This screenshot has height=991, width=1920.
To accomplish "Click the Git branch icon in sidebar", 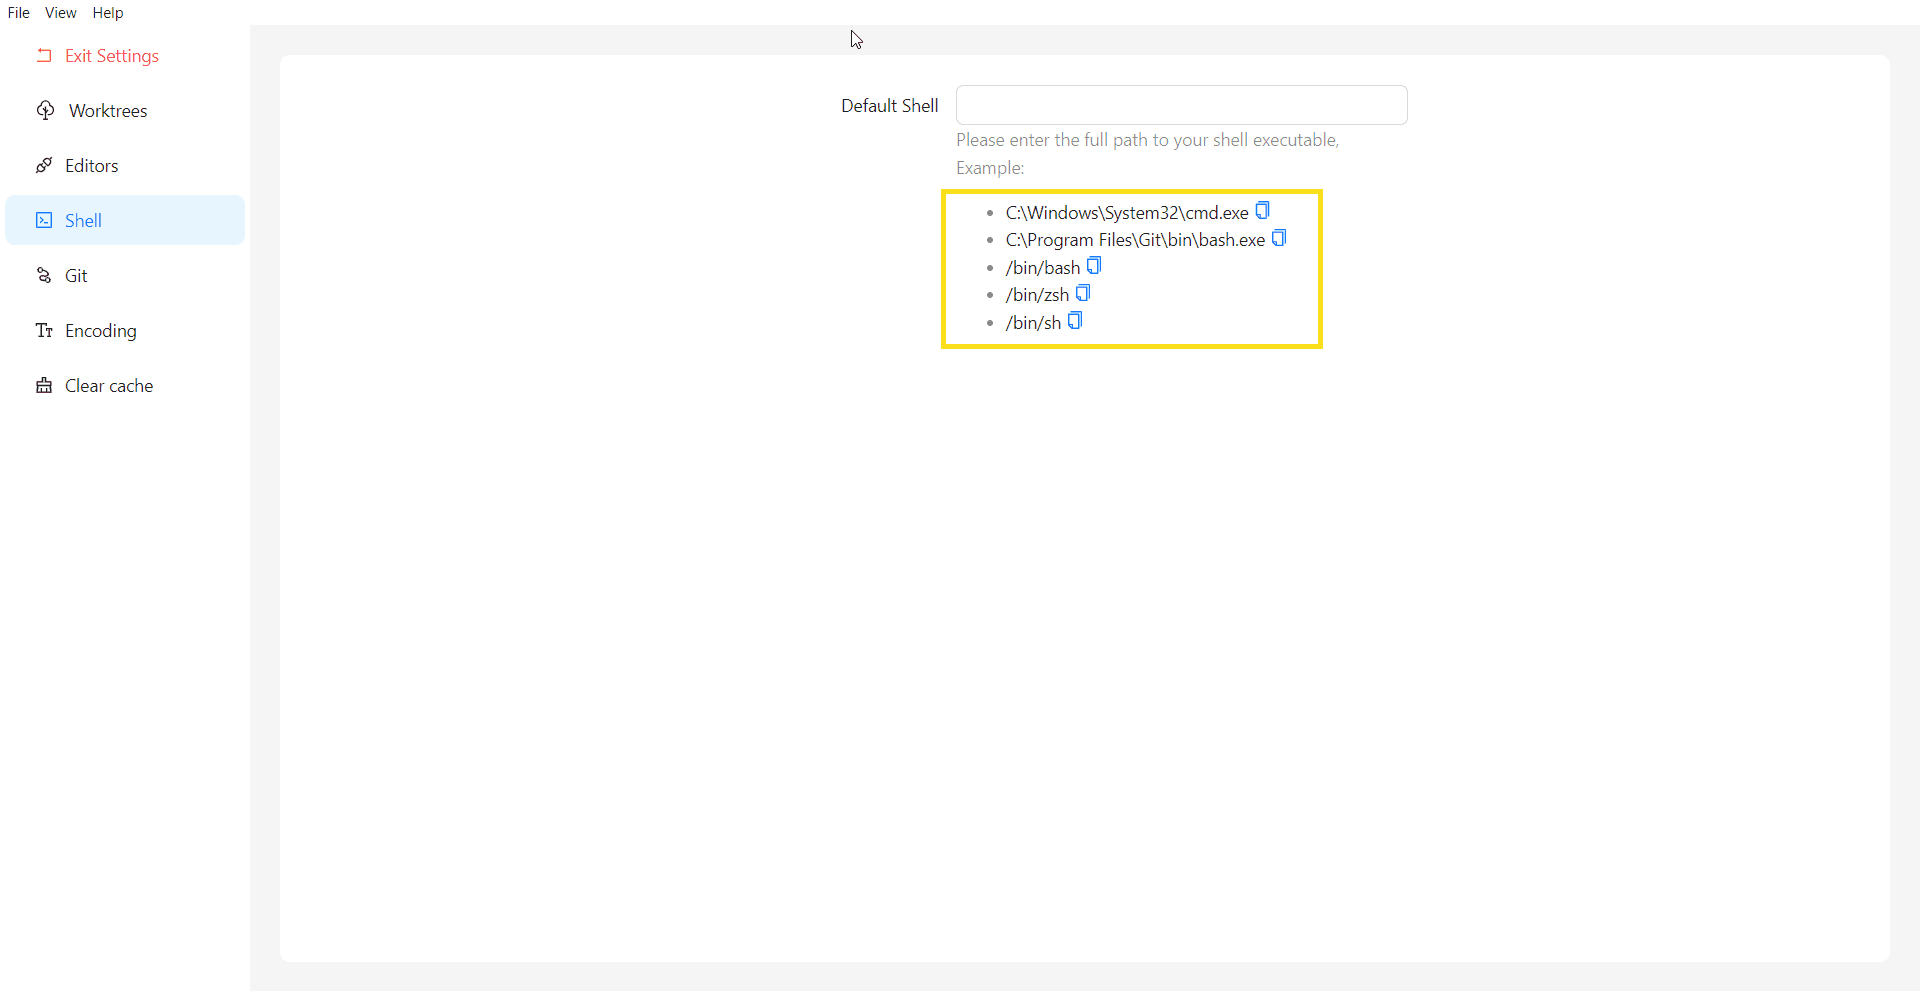I will click(45, 275).
